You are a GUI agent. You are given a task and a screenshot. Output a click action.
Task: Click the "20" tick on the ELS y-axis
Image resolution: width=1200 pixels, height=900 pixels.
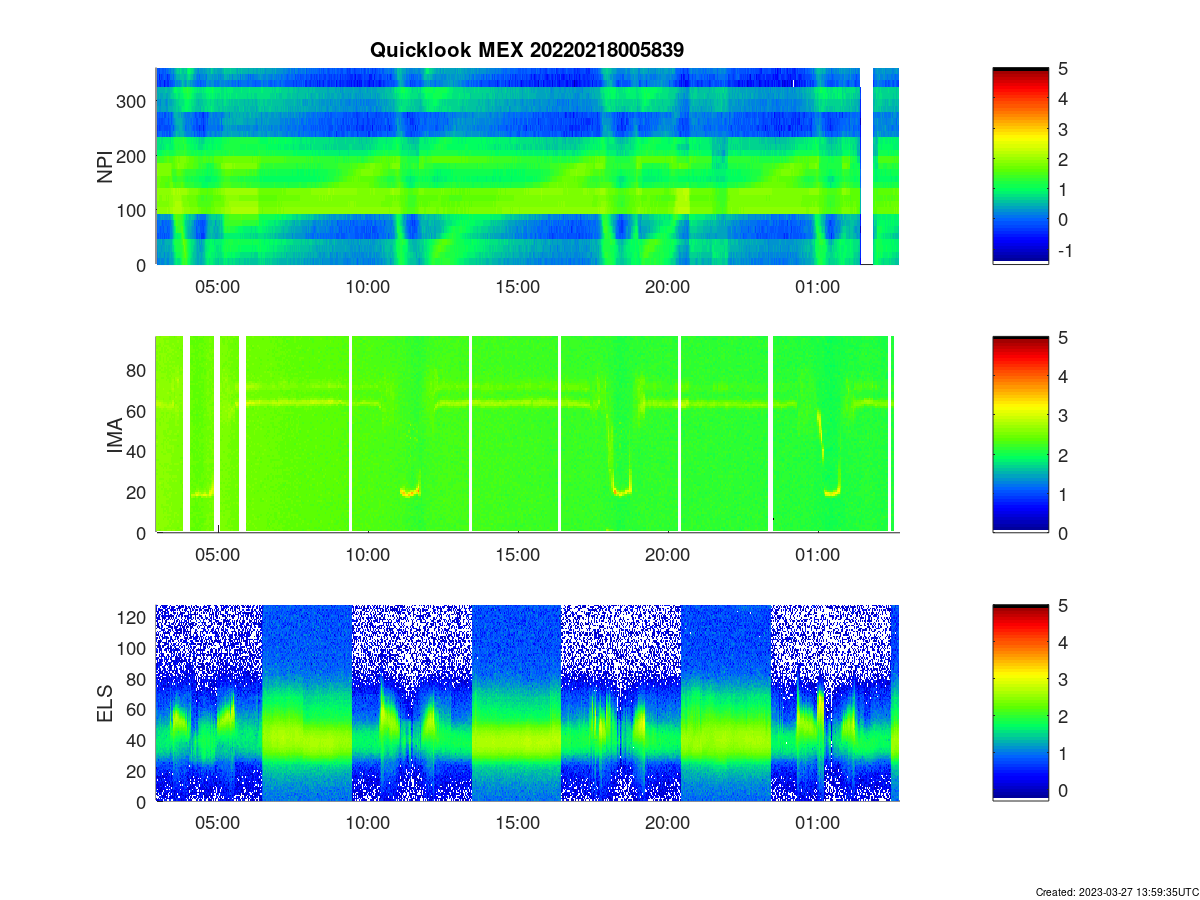[x=138, y=771]
